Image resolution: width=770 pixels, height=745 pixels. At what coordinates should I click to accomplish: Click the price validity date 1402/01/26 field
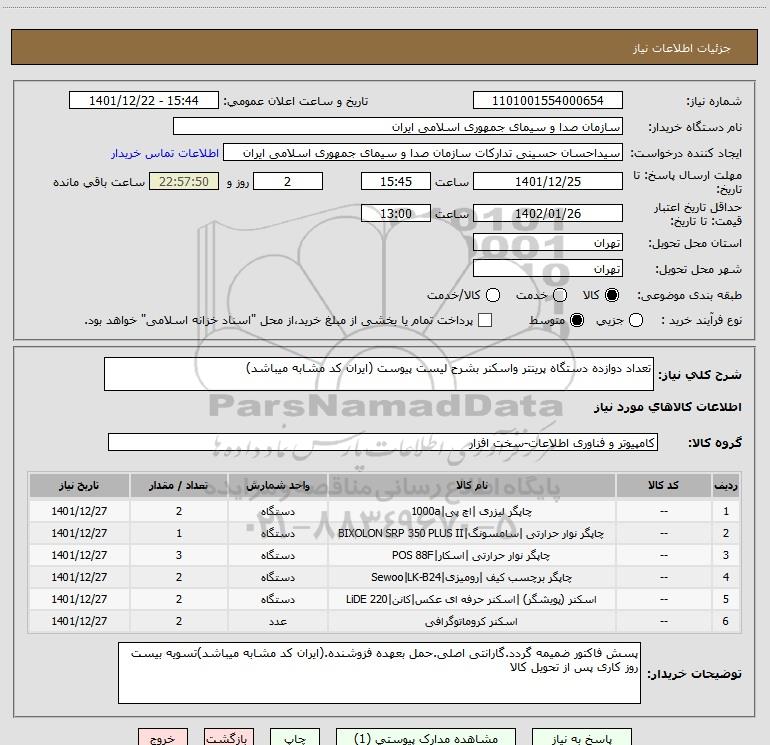coord(548,213)
